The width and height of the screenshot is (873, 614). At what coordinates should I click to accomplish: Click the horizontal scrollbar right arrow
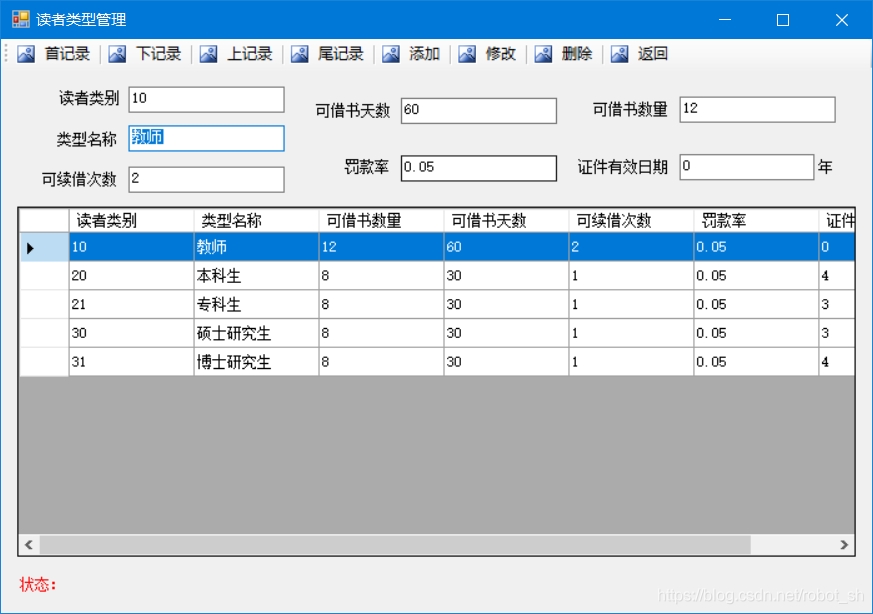(844, 544)
